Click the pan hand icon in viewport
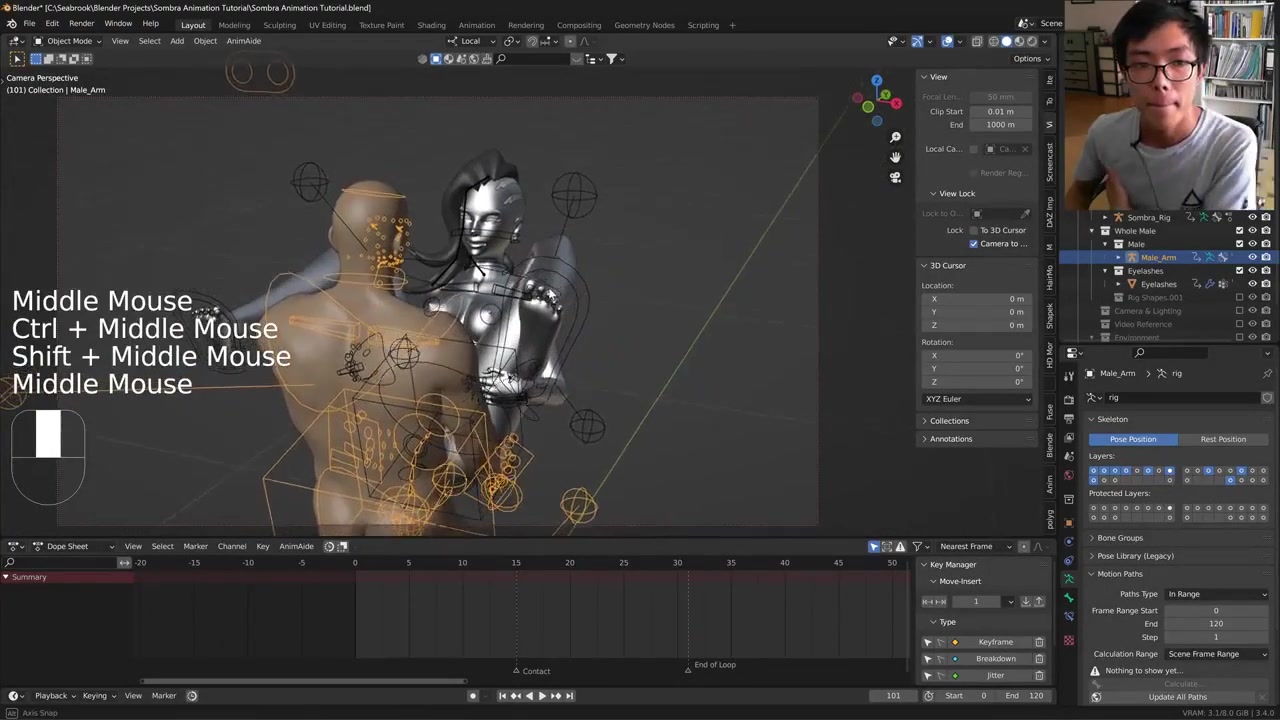This screenshot has width=1280, height=720. [x=895, y=157]
